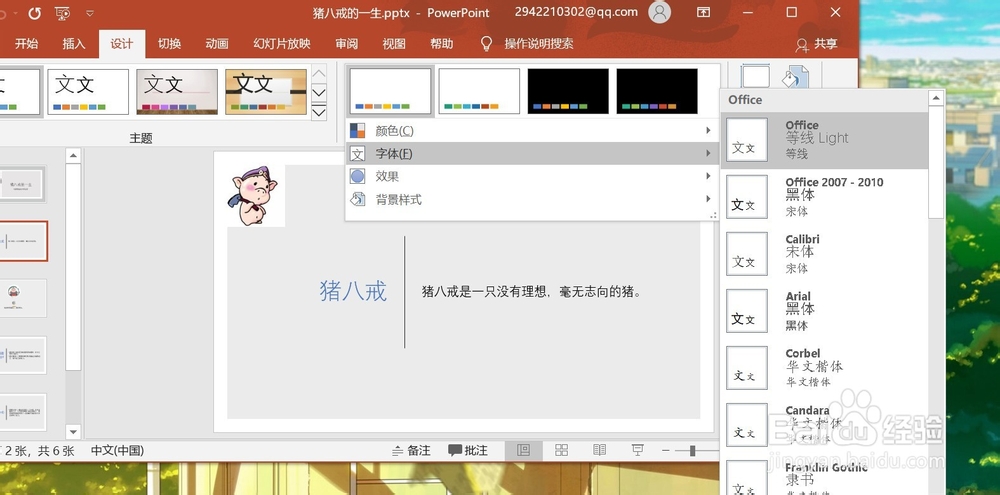Open the 效果 menu entry
Image resolution: width=1000 pixels, height=495 pixels.
point(533,177)
